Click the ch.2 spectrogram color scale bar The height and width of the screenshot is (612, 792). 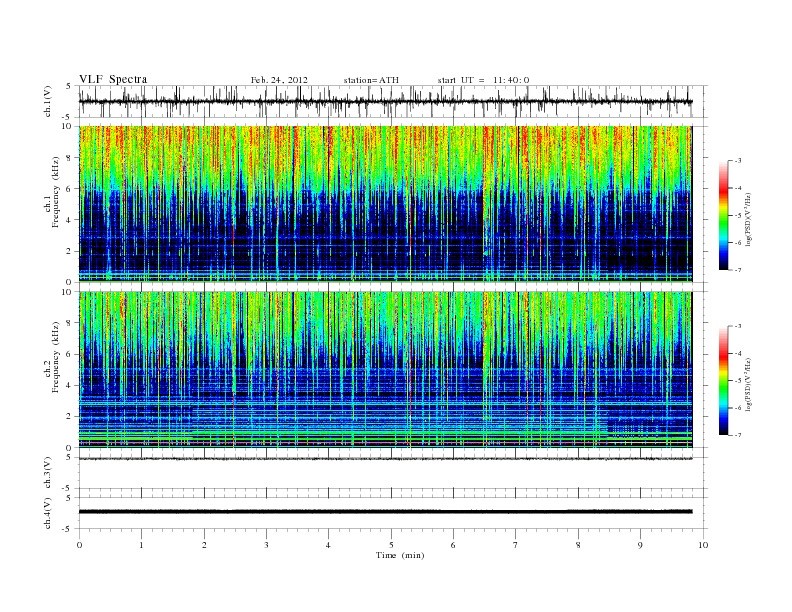tap(724, 380)
